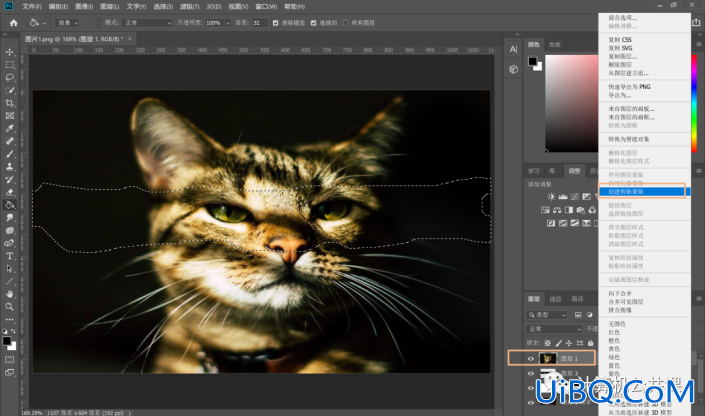Select the Line tool

[x=9, y=282]
